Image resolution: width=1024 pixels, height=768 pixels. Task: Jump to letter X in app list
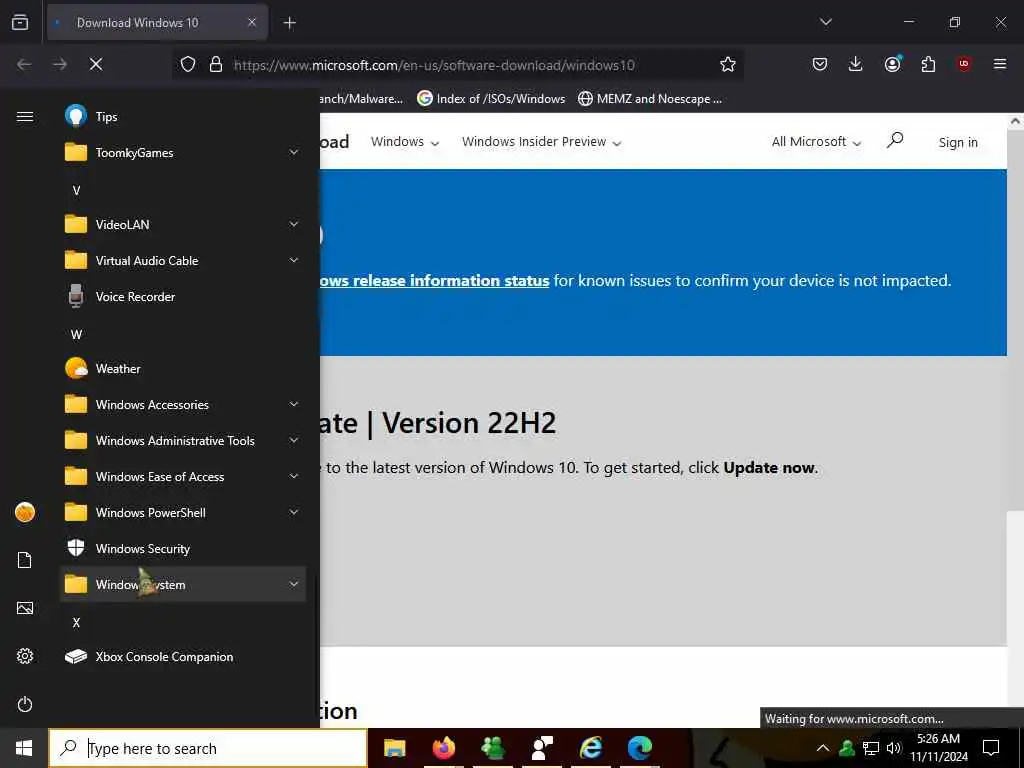click(x=76, y=622)
